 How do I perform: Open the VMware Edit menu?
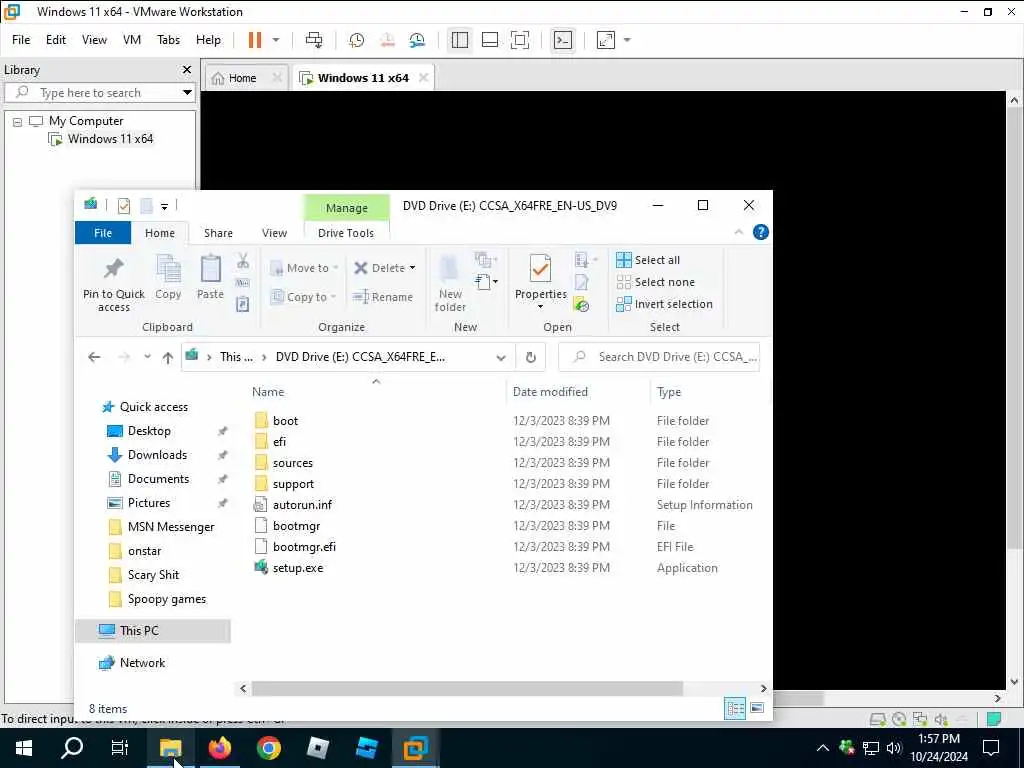[56, 40]
